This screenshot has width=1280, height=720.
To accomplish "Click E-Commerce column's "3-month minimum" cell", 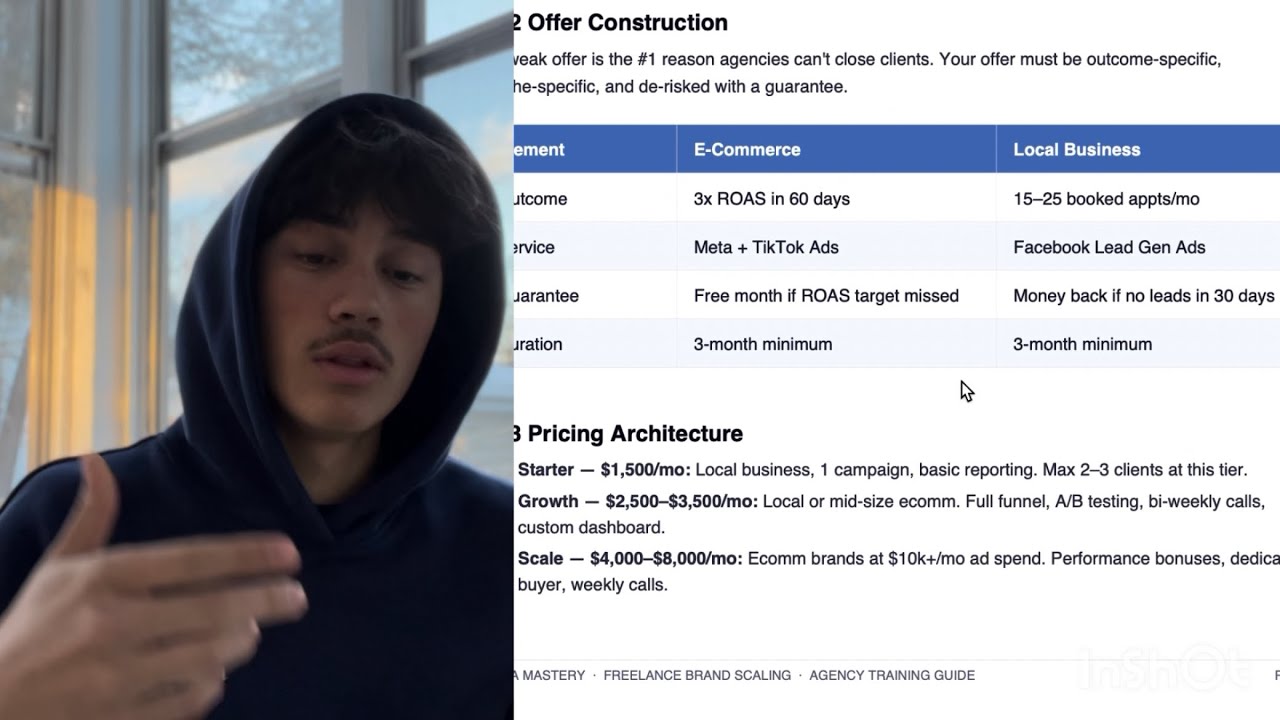I will pyautogui.click(x=762, y=344).
